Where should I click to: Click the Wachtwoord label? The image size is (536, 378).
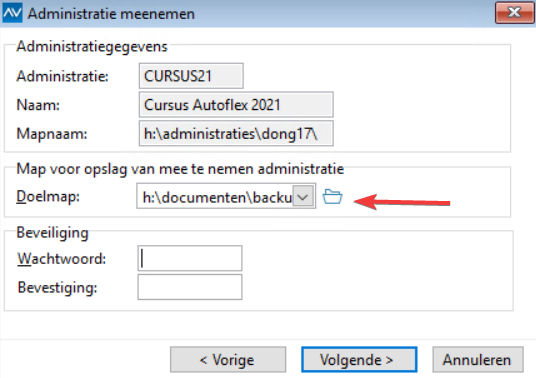62,258
